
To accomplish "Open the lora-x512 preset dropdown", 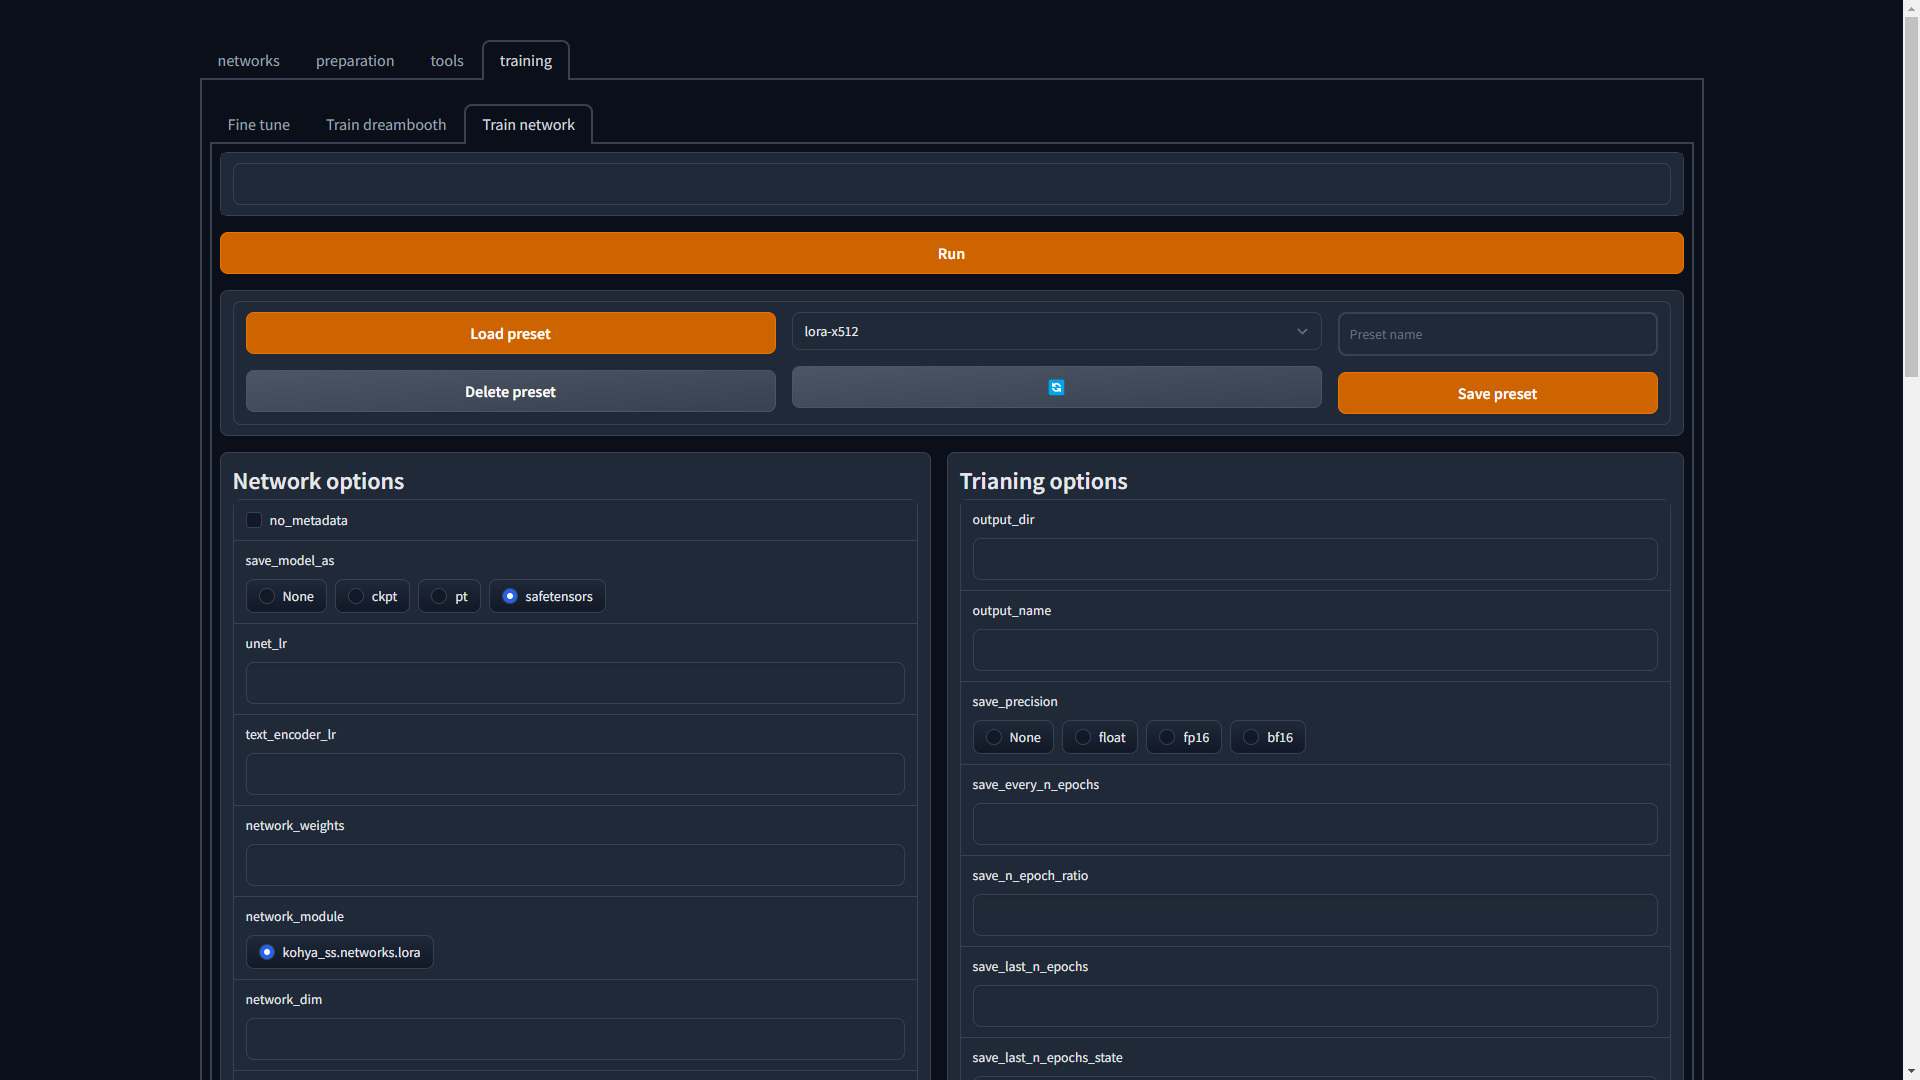I will click(1056, 332).
